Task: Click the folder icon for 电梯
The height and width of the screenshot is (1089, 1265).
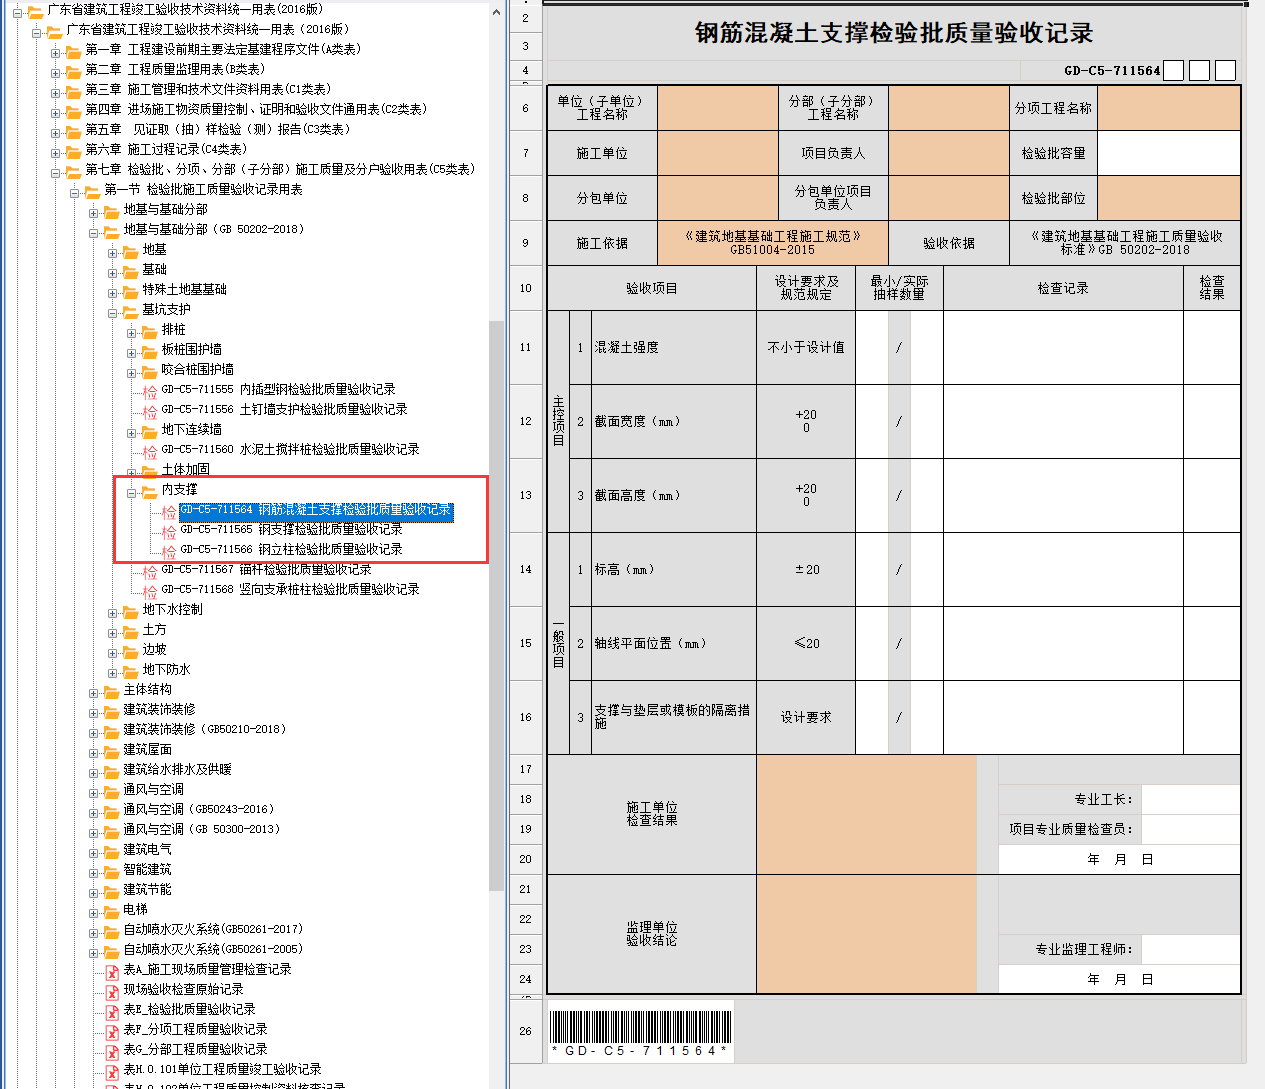Action: (111, 911)
